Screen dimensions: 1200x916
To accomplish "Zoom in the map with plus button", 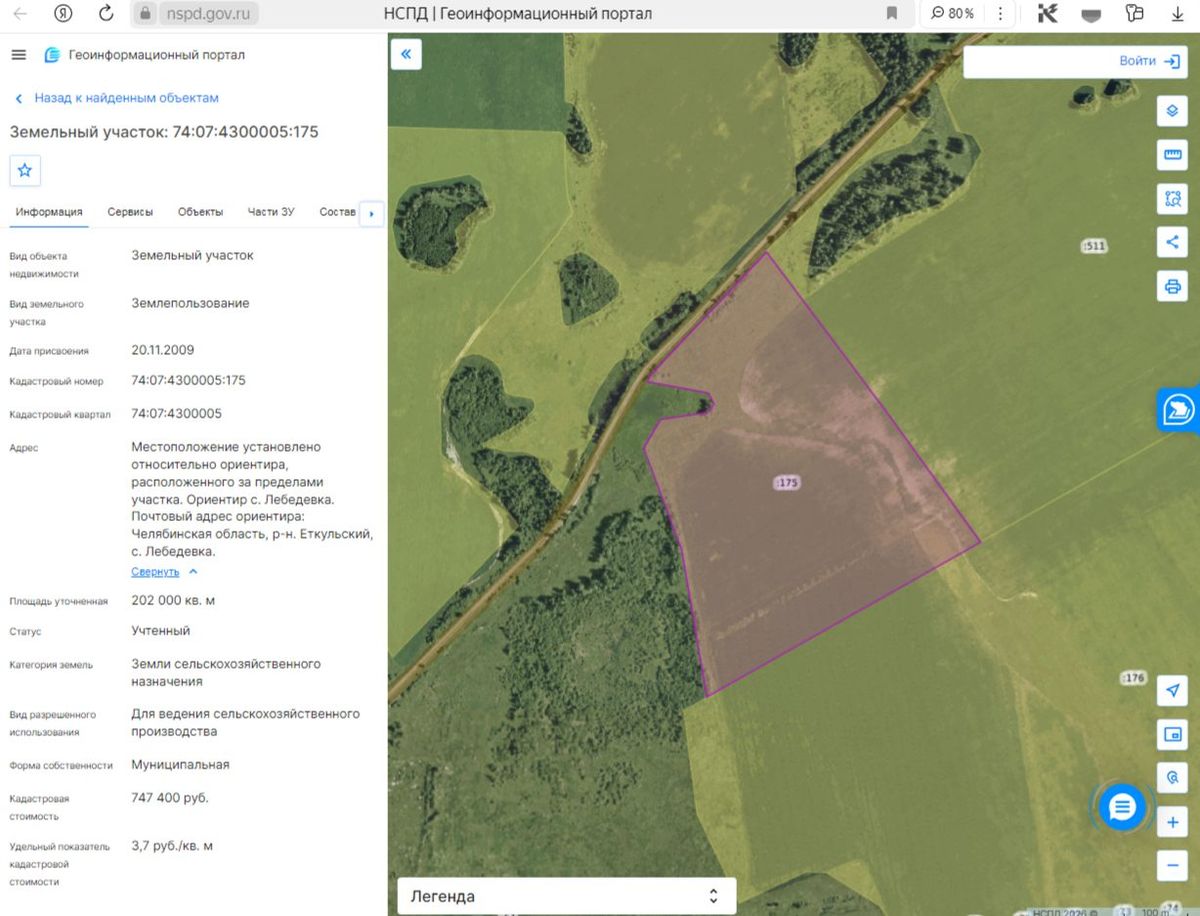I will [x=1172, y=823].
